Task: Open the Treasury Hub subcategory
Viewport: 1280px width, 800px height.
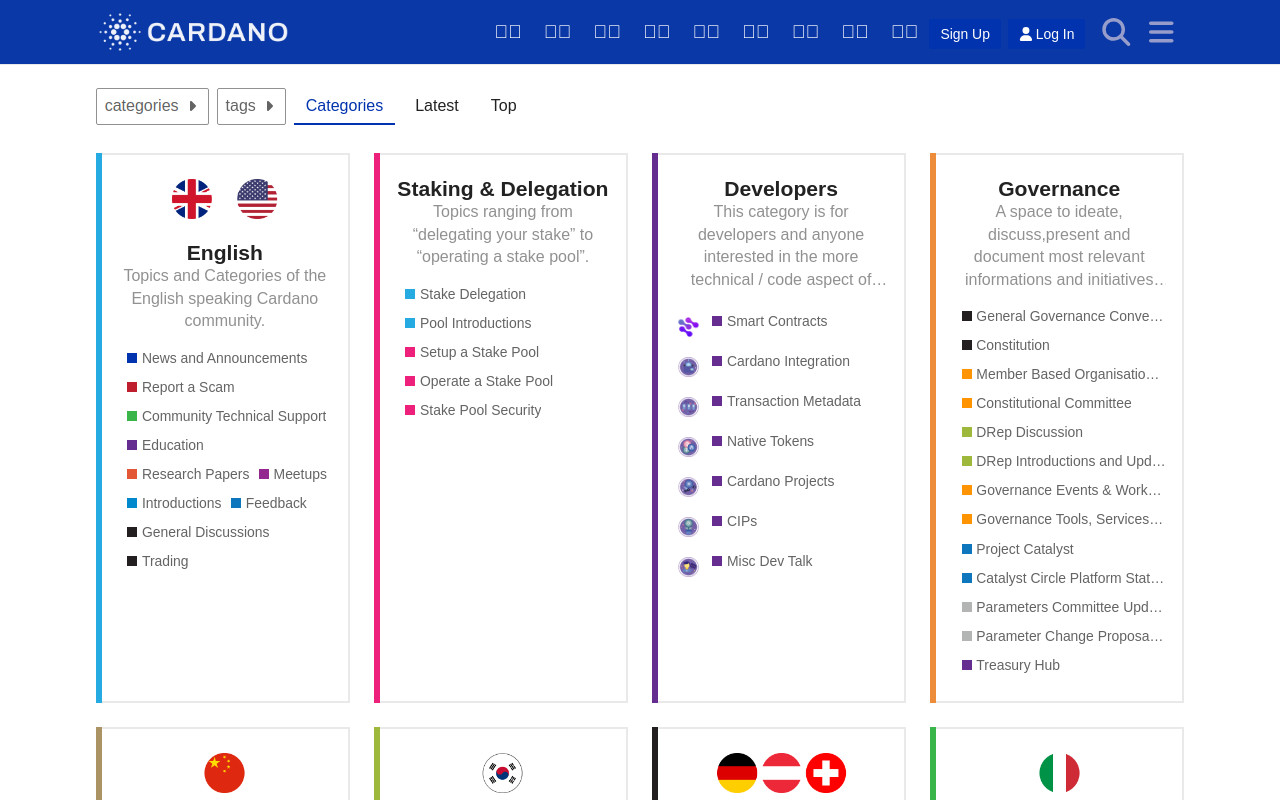Action: coord(1011,665)
